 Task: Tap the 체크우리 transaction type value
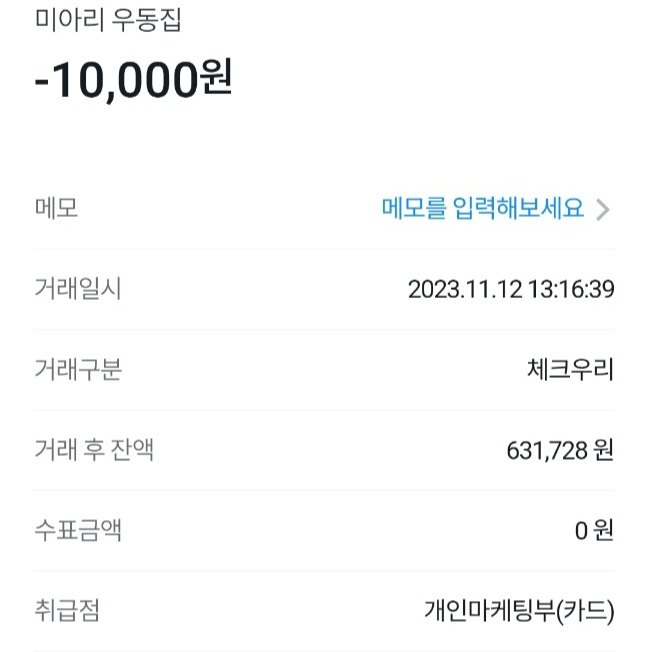[569, 370]
